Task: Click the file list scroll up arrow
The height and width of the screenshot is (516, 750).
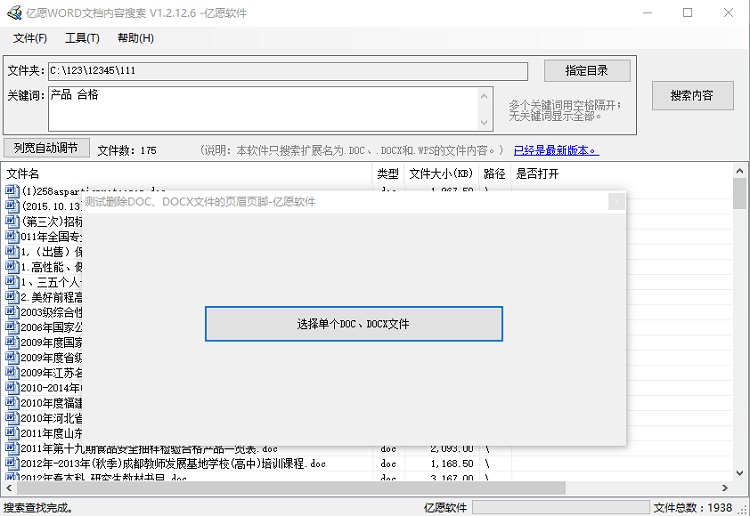Action: coord(739,171)
